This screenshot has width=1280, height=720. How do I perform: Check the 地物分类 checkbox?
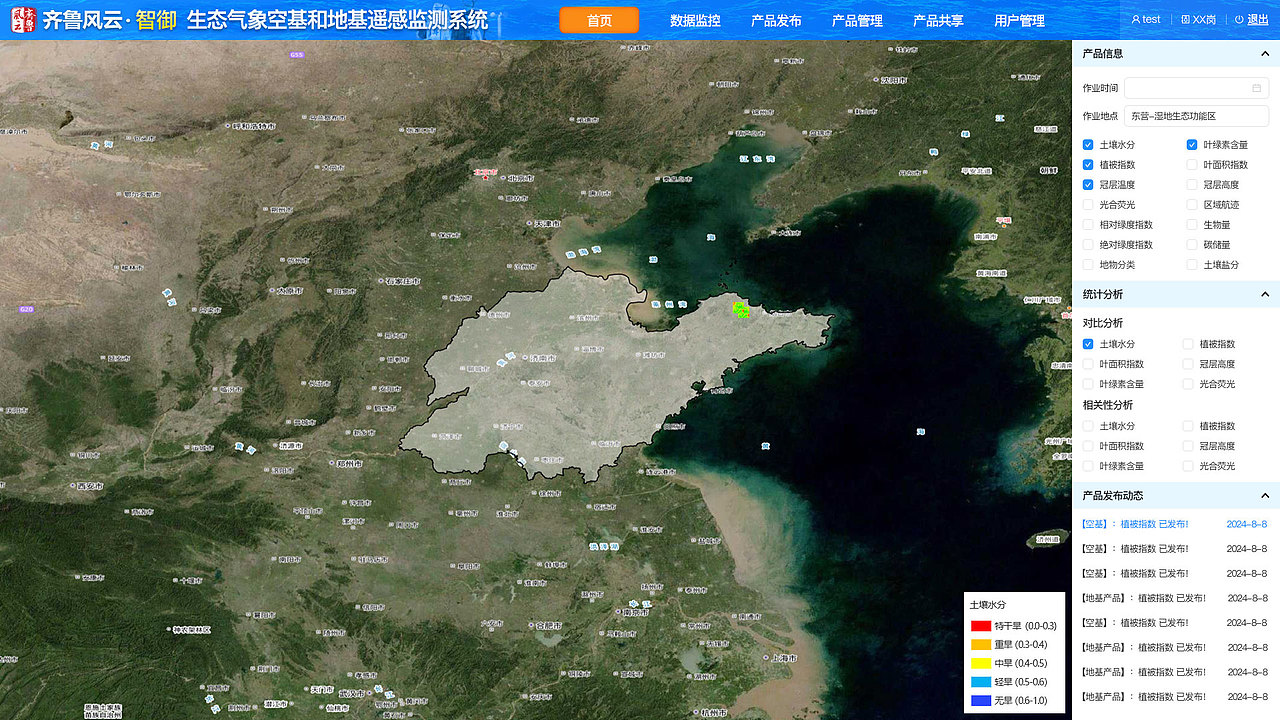click(1088, 265)
